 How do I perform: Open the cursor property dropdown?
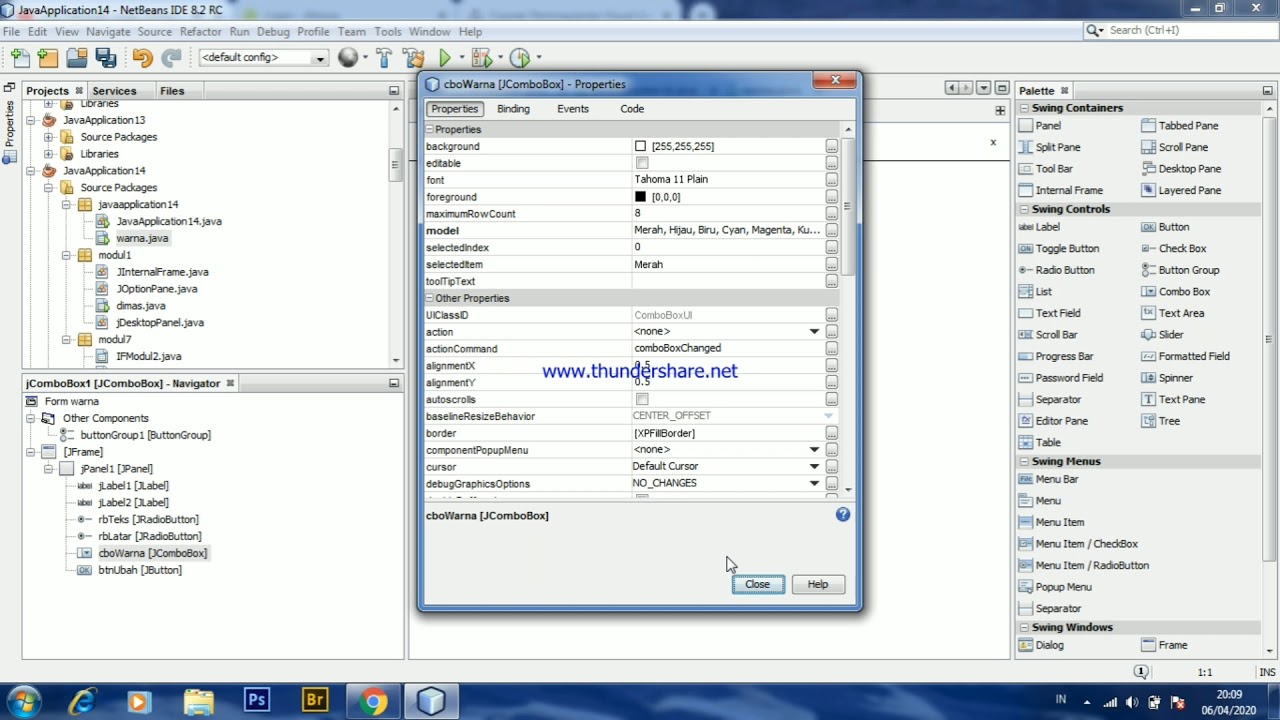[x=814, y=467]
